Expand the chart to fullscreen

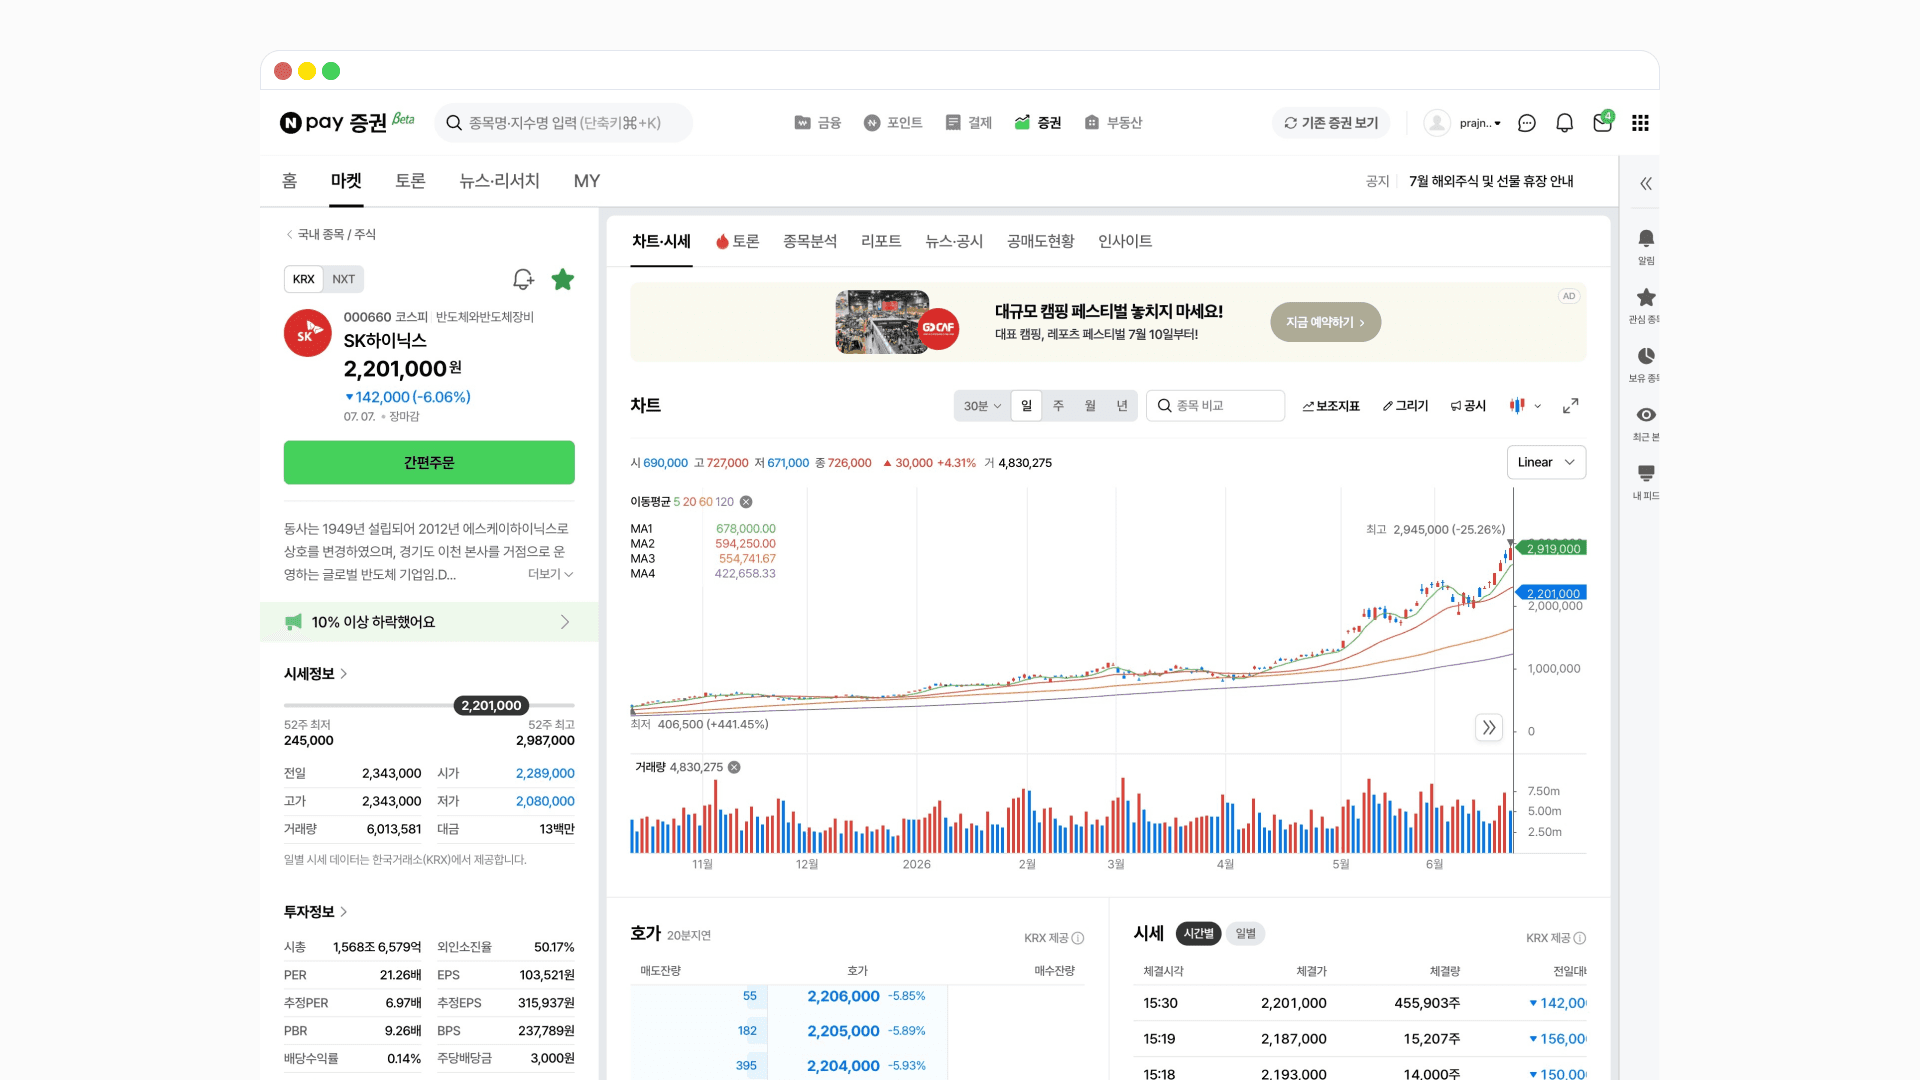pos(1571,405)
